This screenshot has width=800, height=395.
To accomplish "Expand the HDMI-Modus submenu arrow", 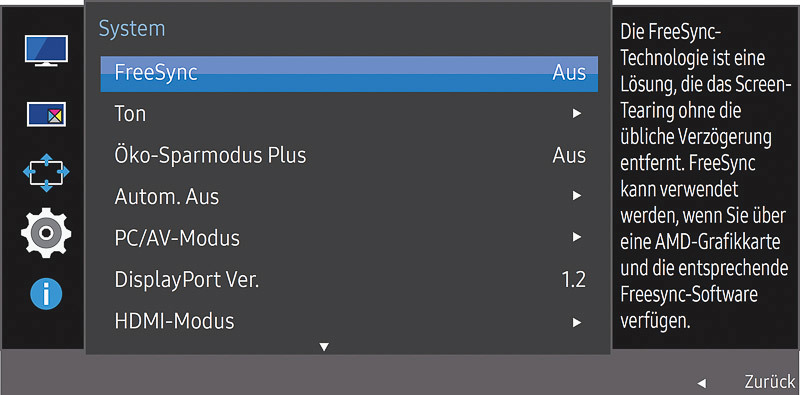I will 577,322.
